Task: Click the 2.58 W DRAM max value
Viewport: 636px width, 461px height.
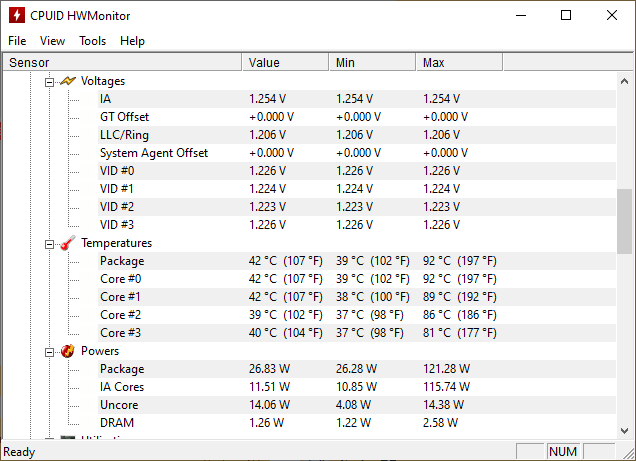Action: click(x=440, y=422)
